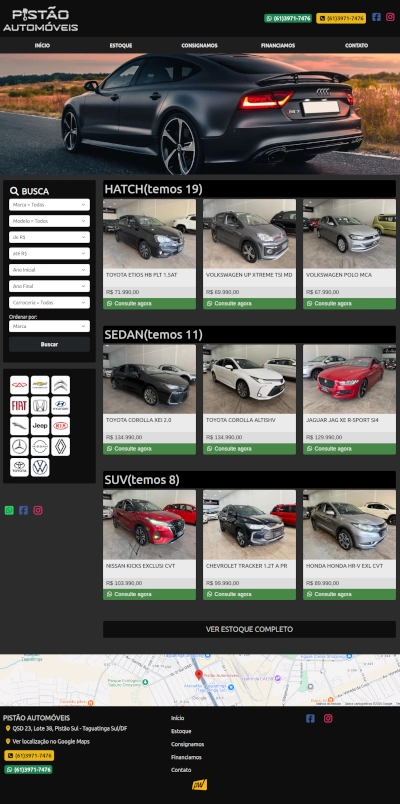400x804 pixels.
Task: Click the yellow phone number in the header
Action: click(341, 18)
